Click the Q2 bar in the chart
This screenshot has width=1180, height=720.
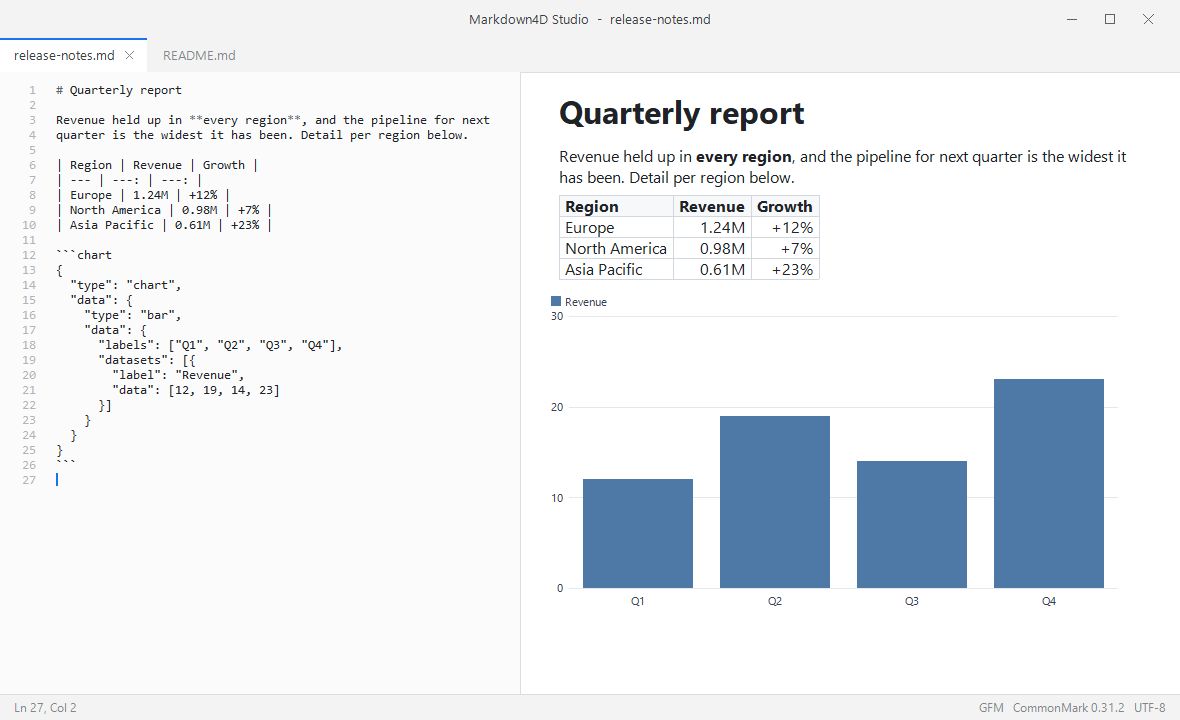pos(774,502)
